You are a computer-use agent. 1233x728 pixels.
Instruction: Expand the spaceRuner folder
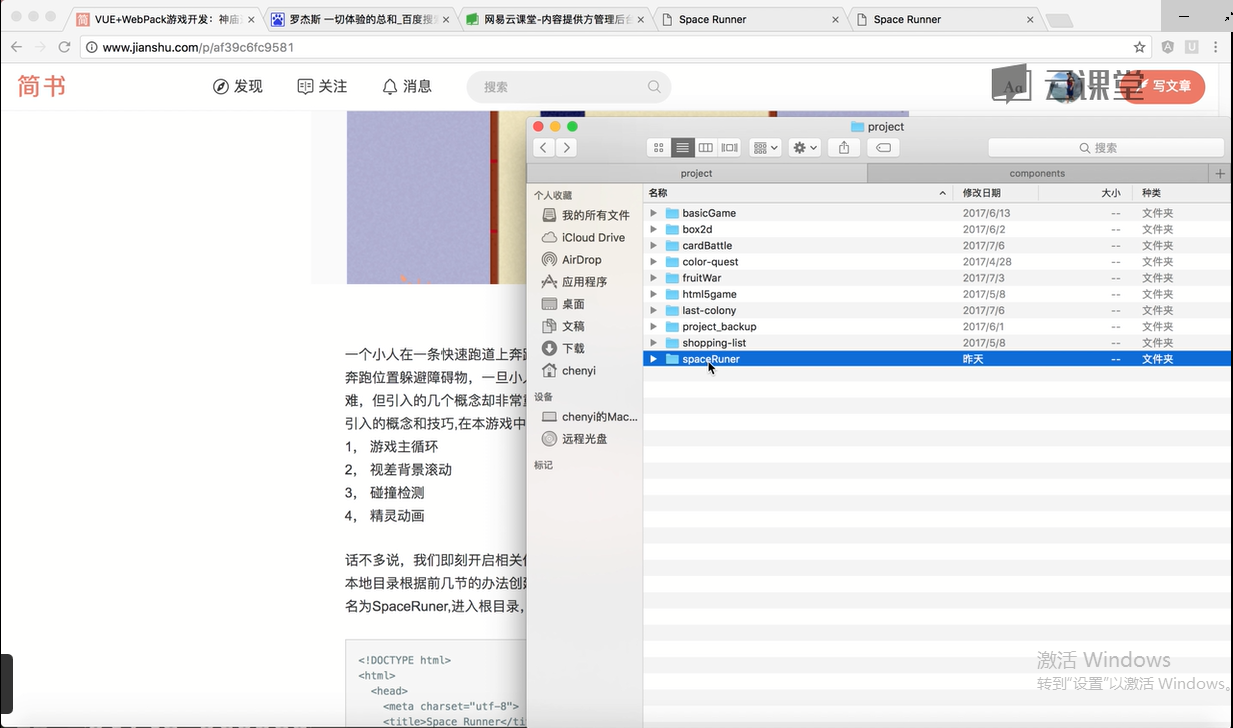653,359
